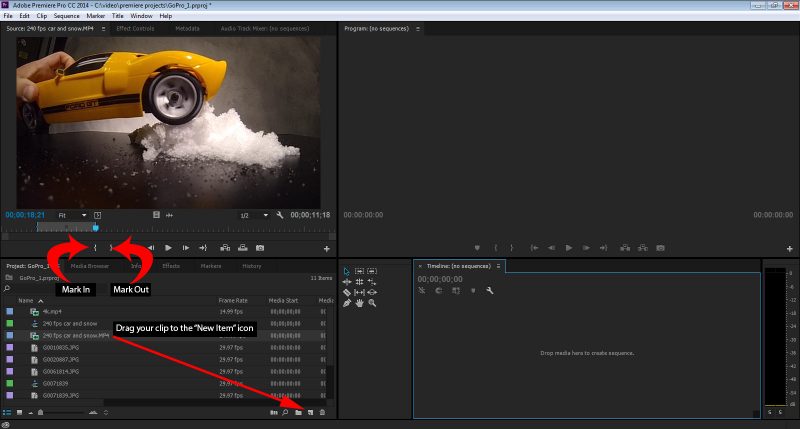Click the Mark In button in Source monitor

click(95, 247)
